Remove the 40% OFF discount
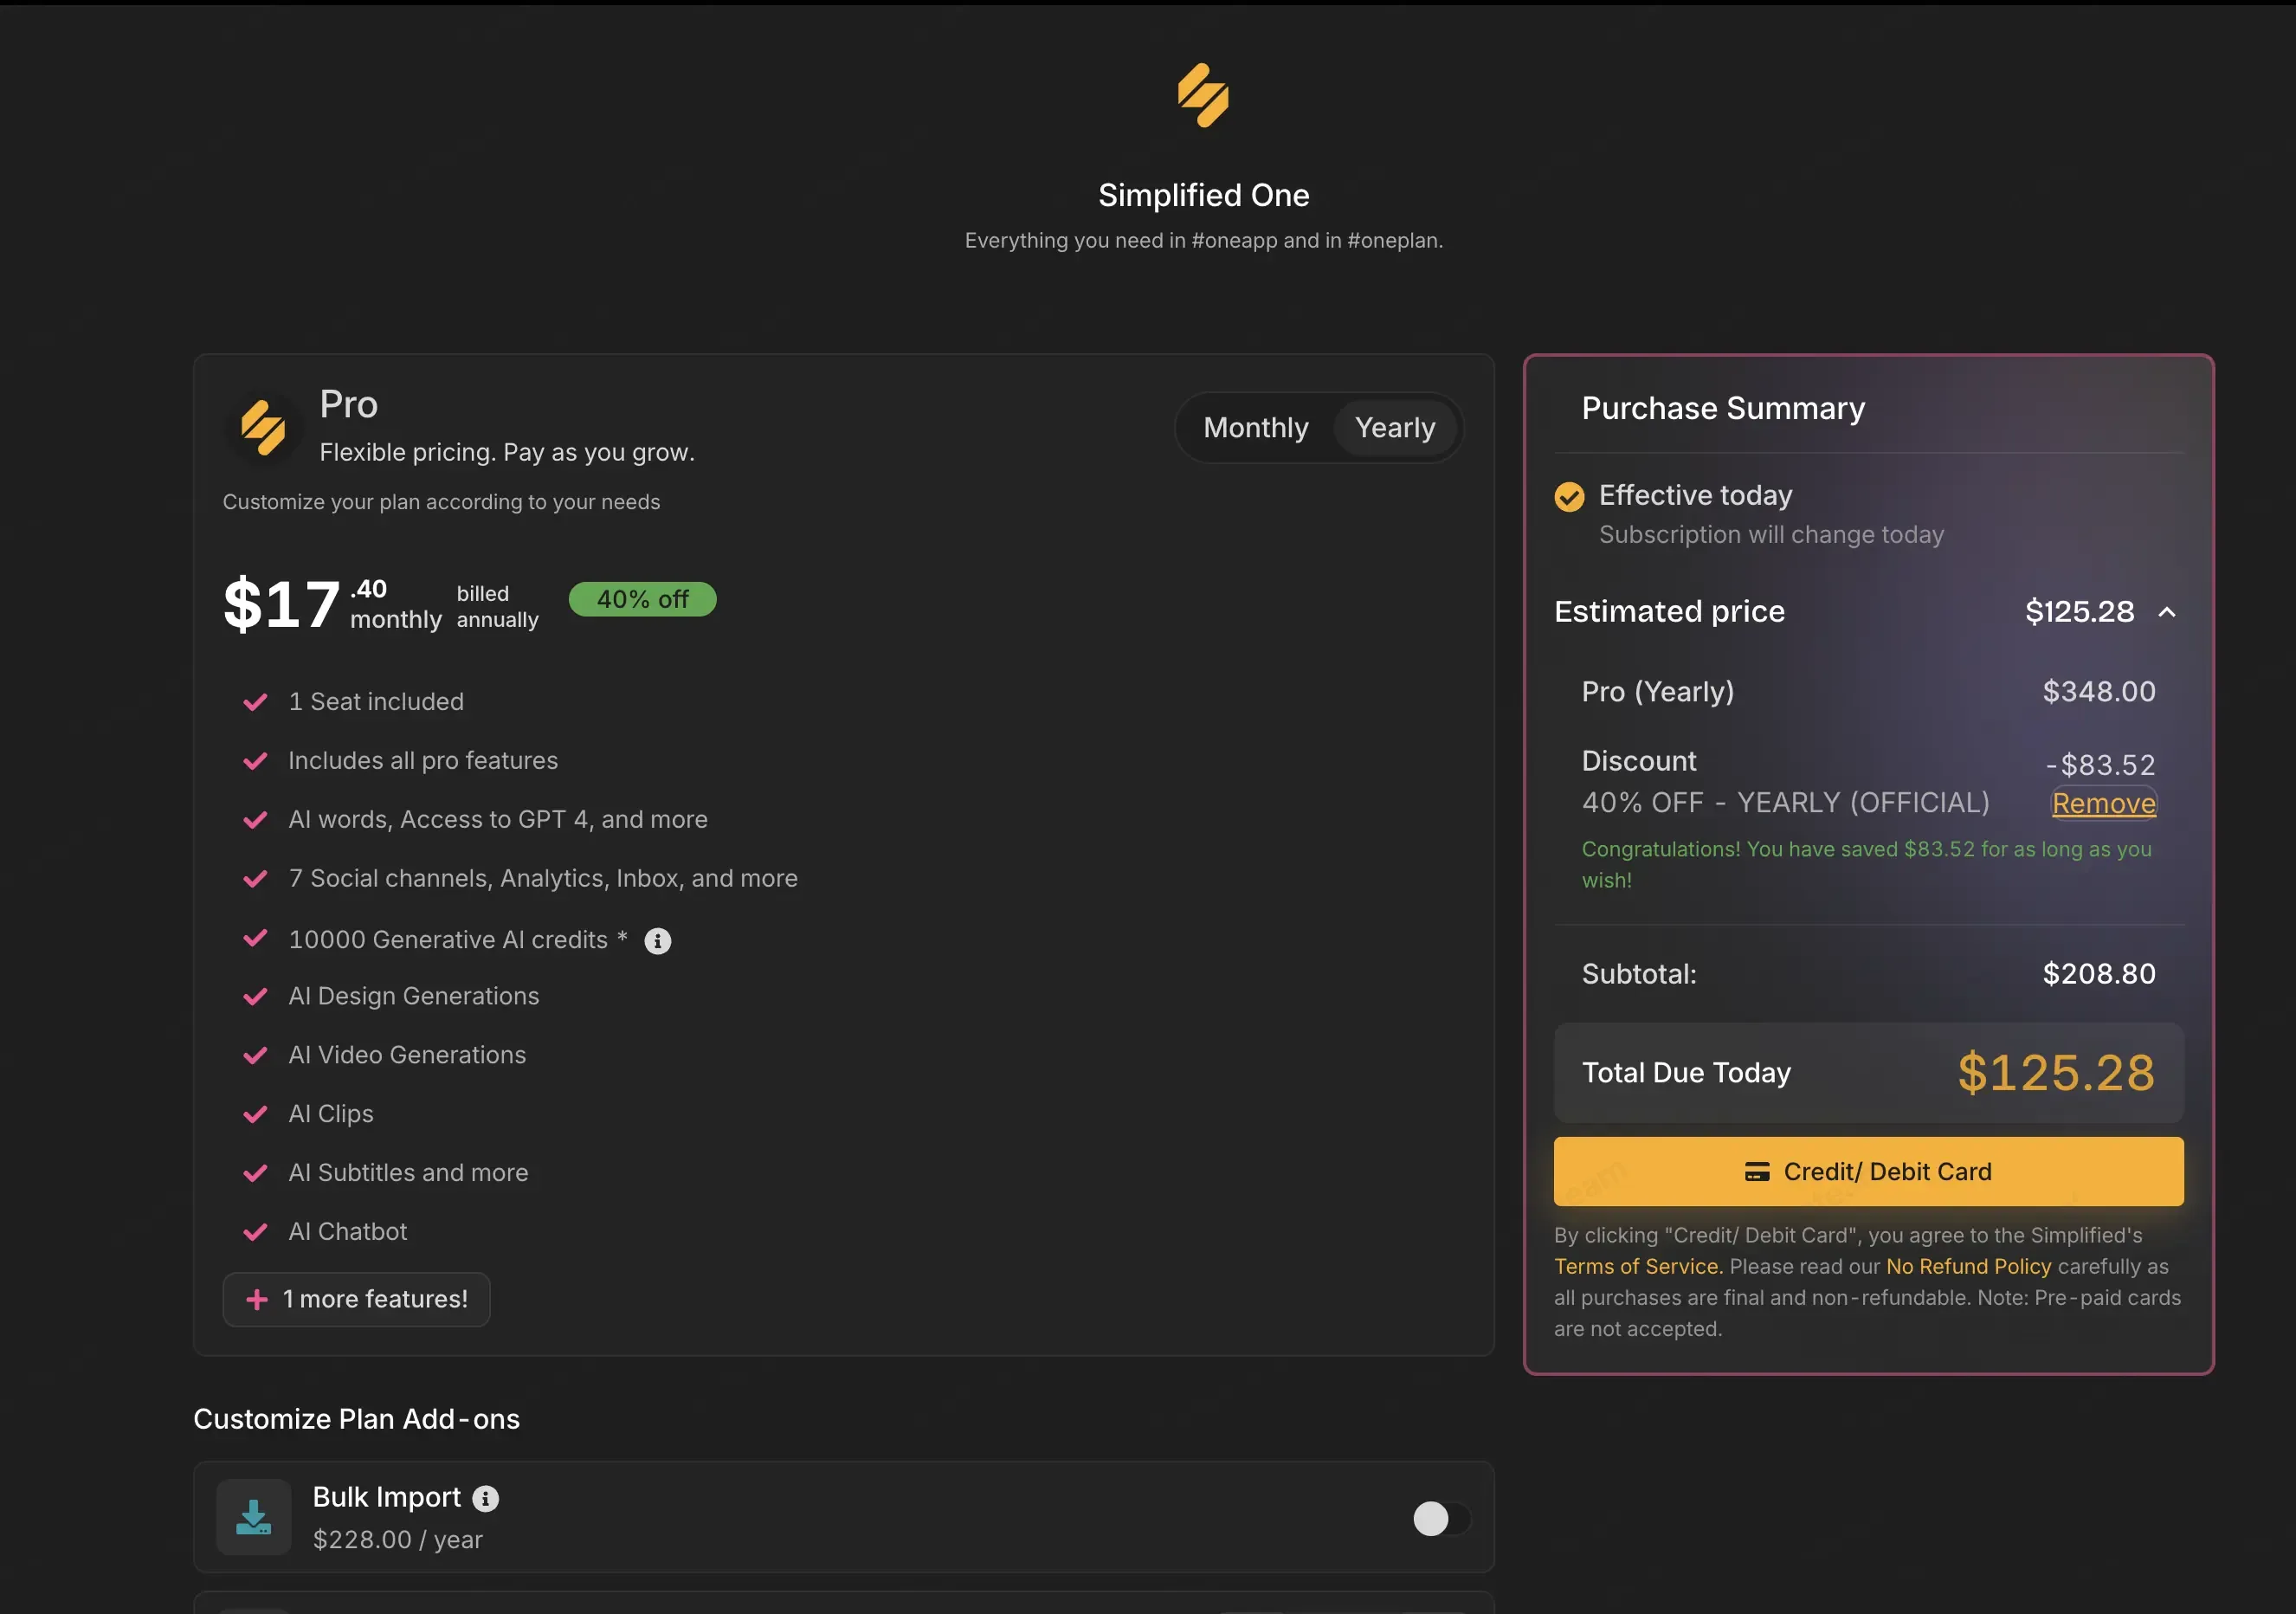Image resolution: width=2296 pixels, height=1614 pixels. pos(2103,803)
